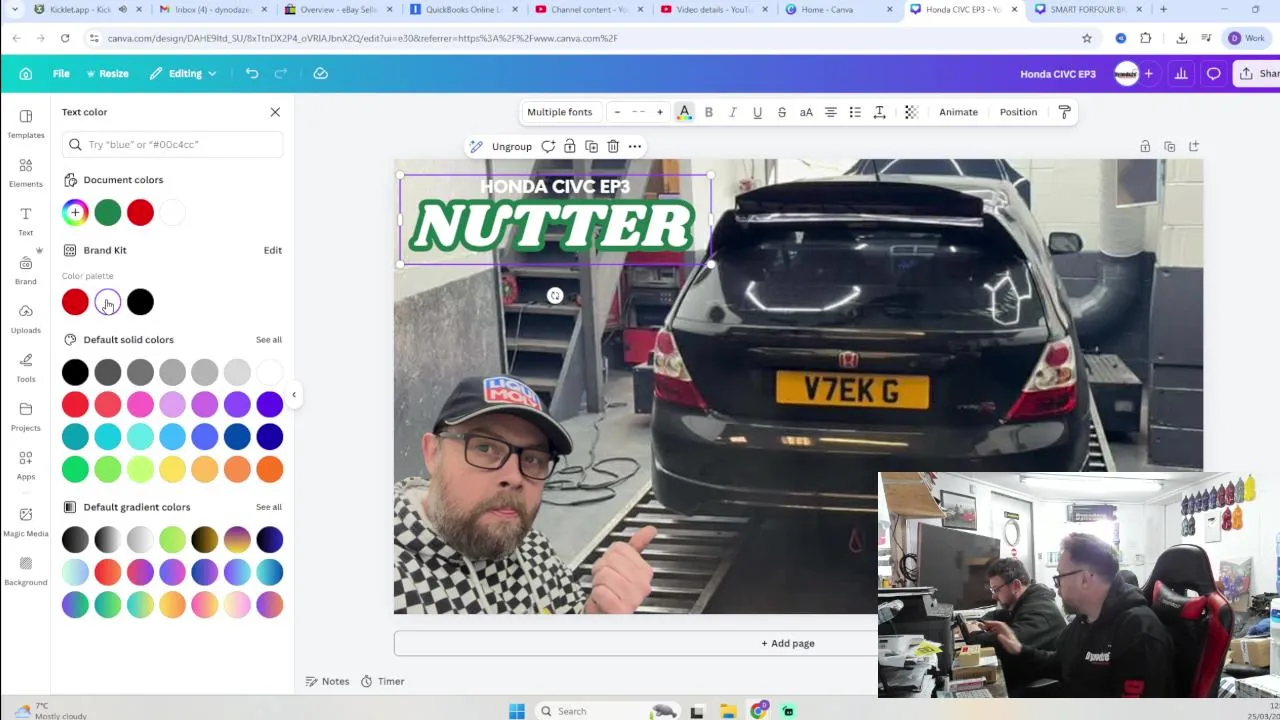Open the Magic Media sidebar panel
Image resolution: width=1280 pixels, height=720 pixels.
26,521
